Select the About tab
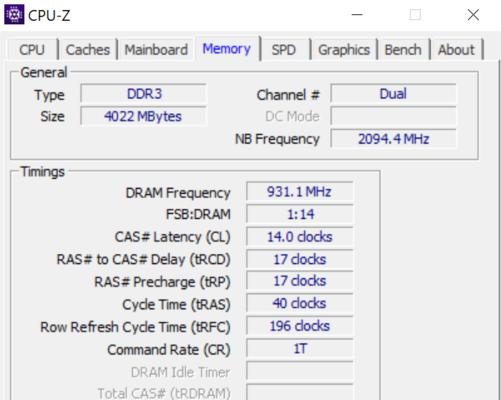 coord(456,50)
